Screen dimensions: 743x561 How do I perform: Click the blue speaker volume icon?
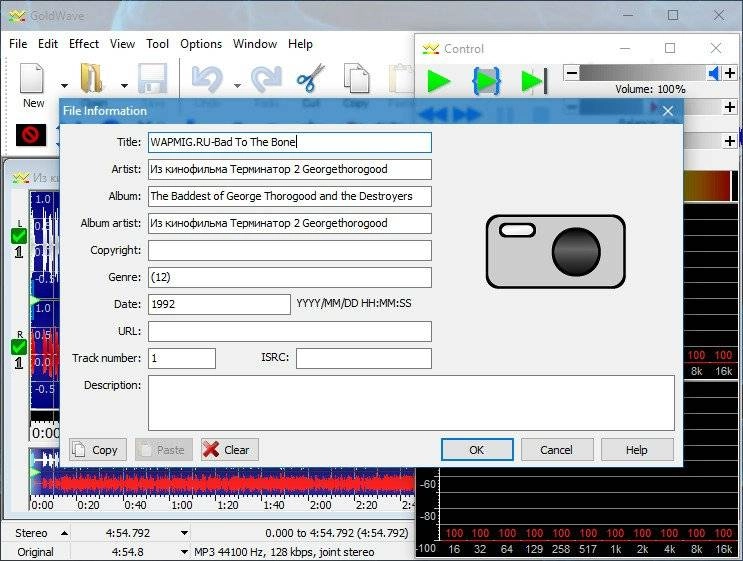click(x=714, y=73)
